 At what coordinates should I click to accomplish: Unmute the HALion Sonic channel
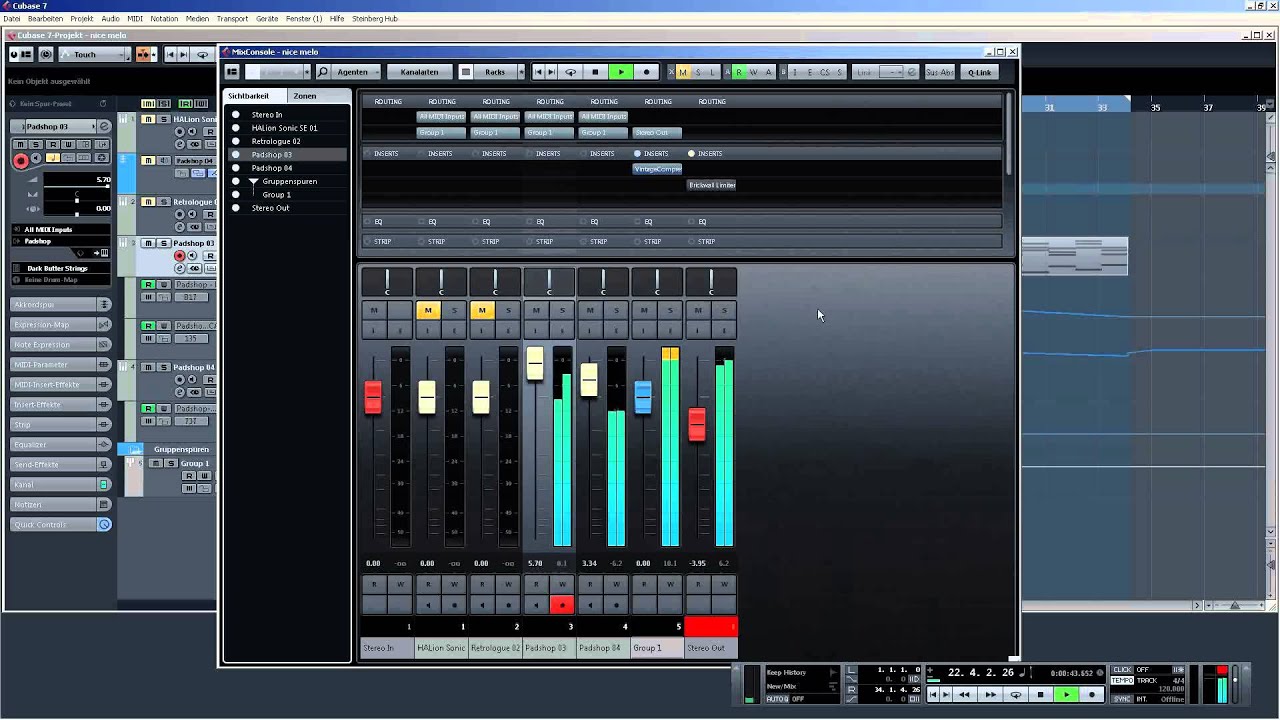point(428,310)
